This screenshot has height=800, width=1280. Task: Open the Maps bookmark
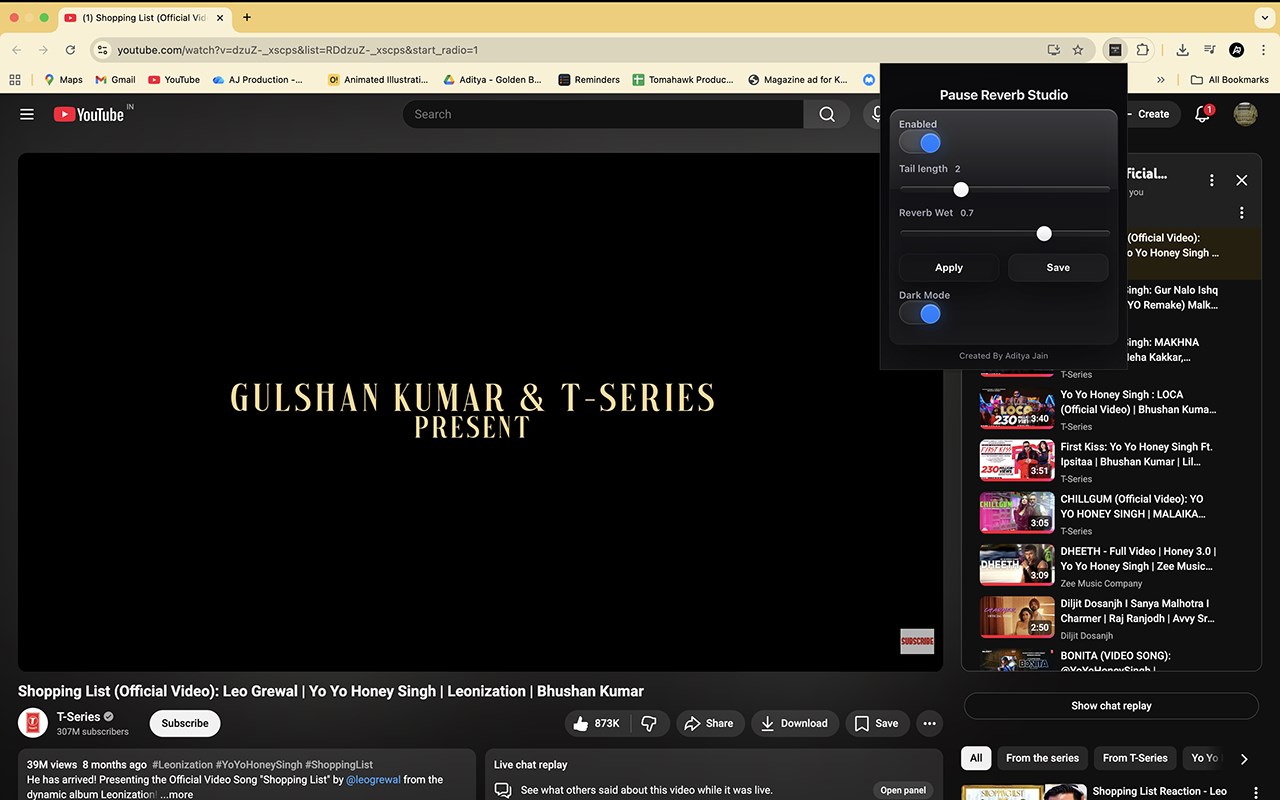pos(63,80)
